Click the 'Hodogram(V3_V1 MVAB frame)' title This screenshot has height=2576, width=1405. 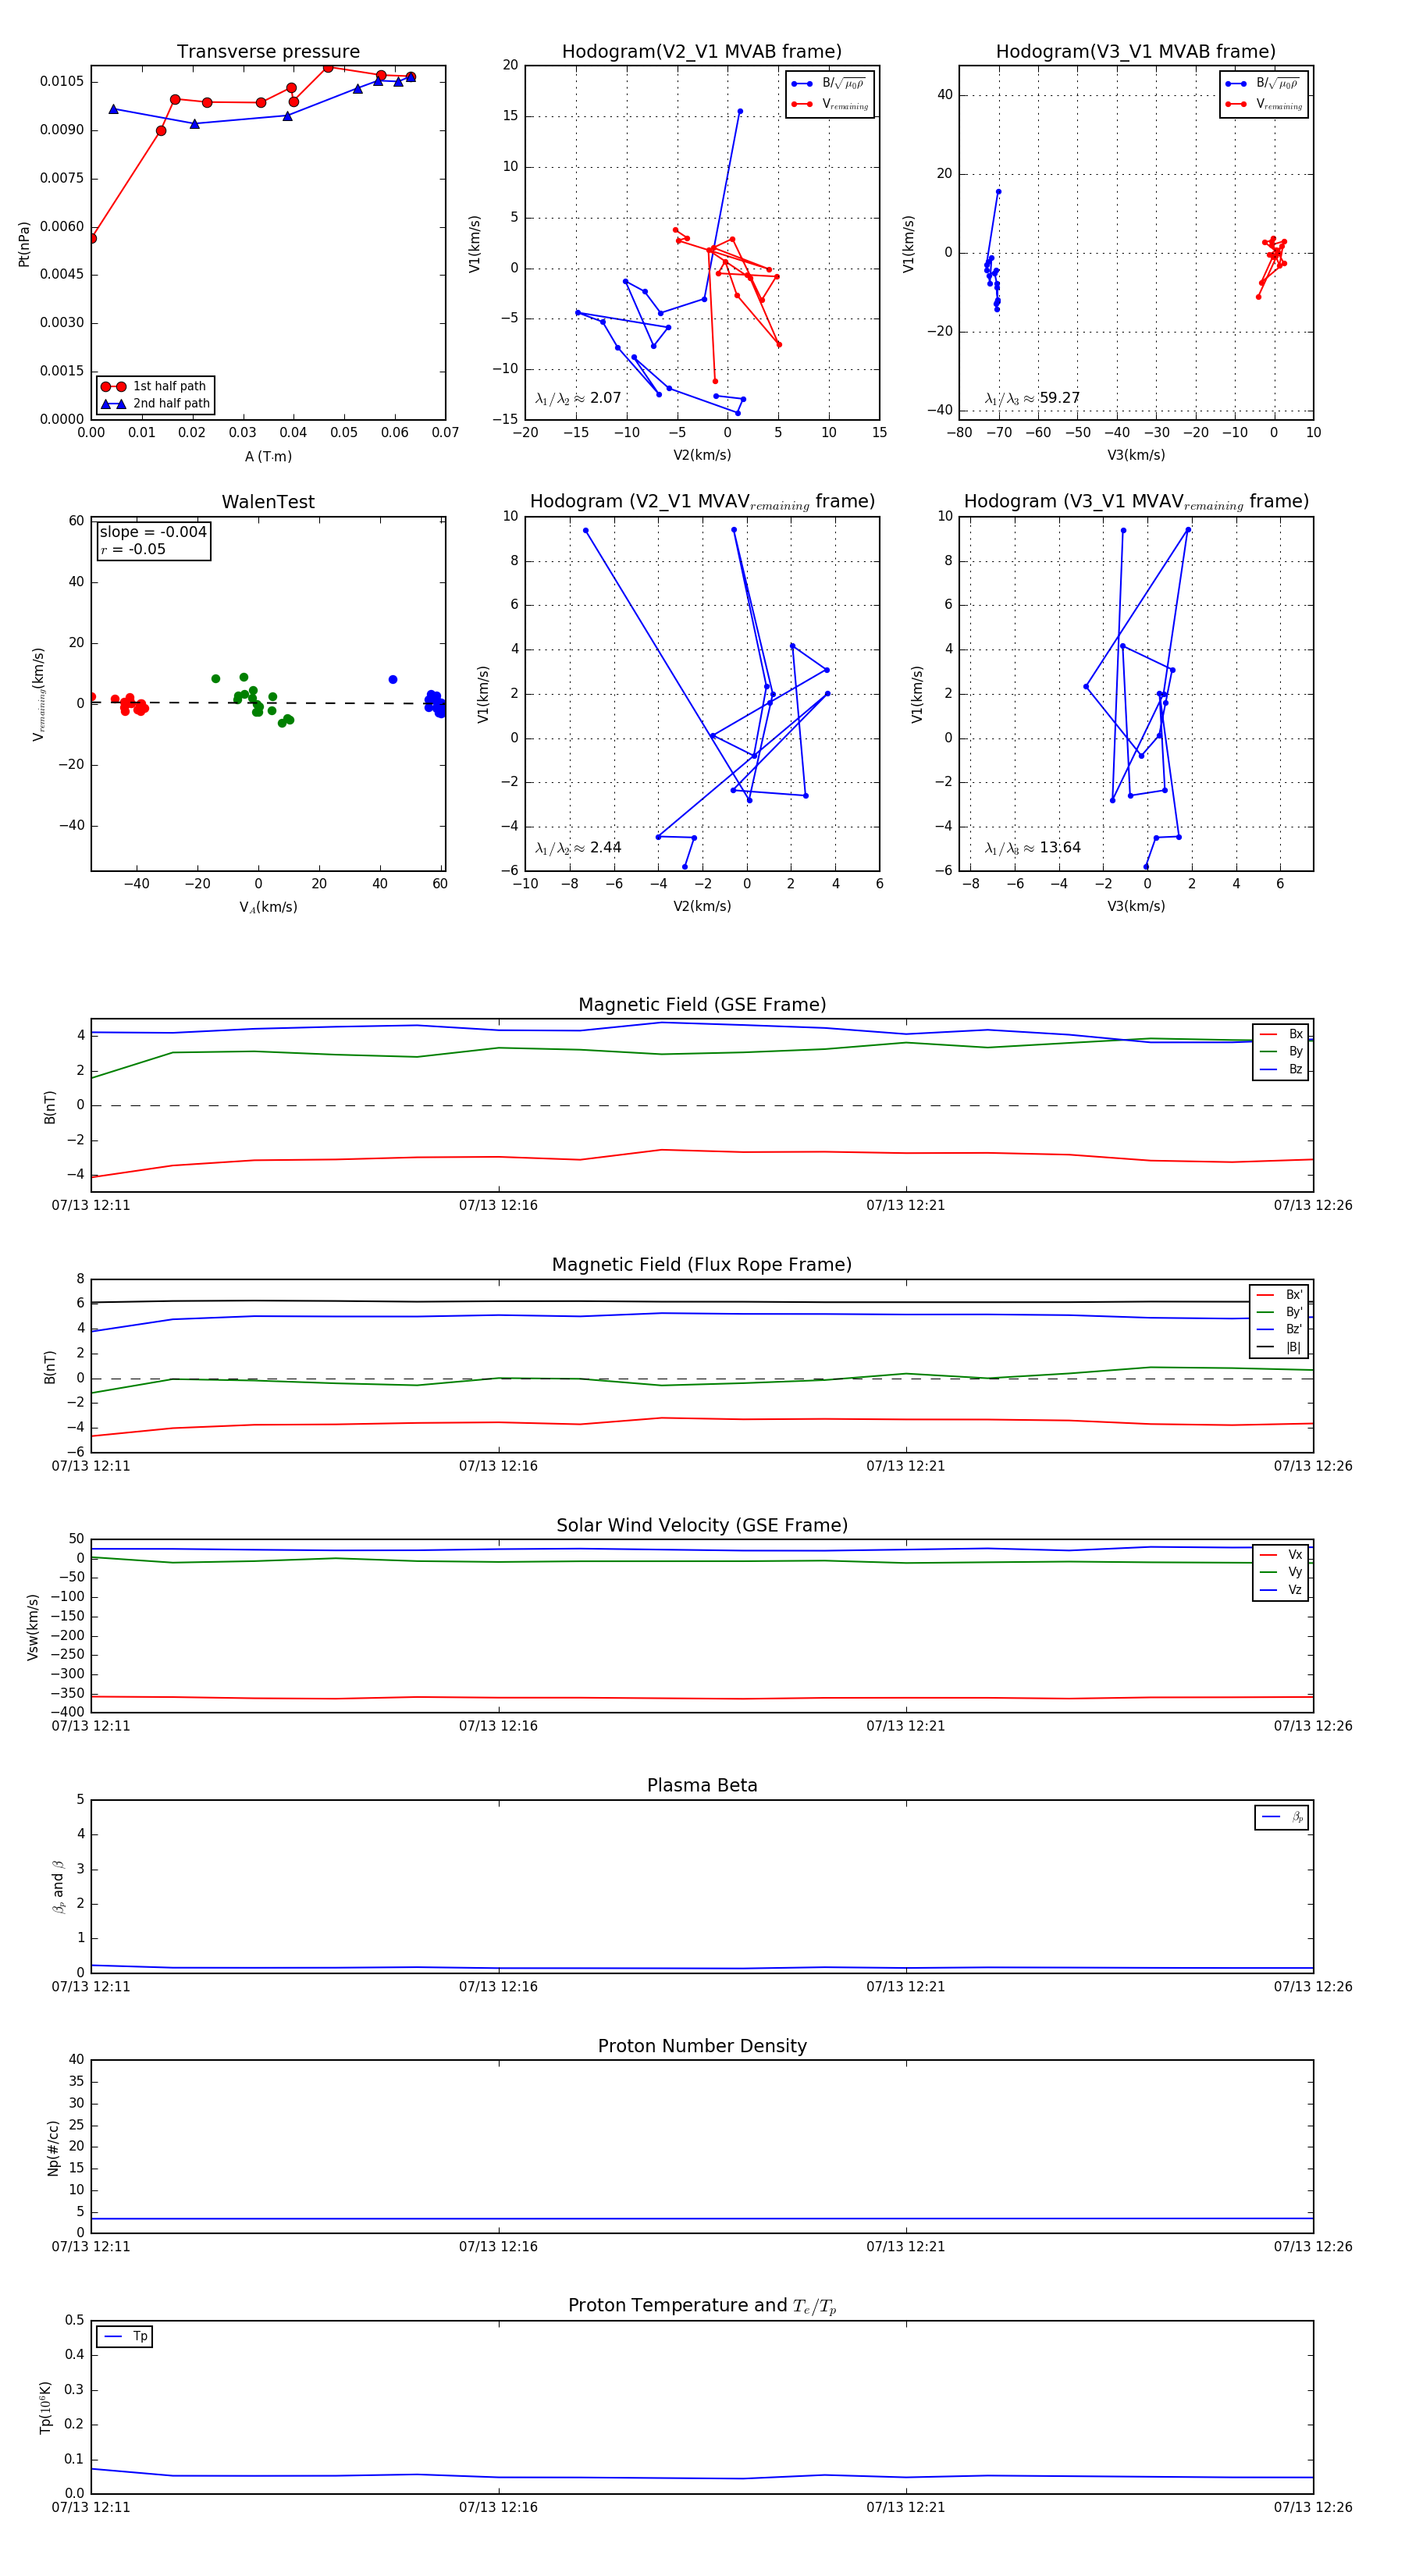1136,52
